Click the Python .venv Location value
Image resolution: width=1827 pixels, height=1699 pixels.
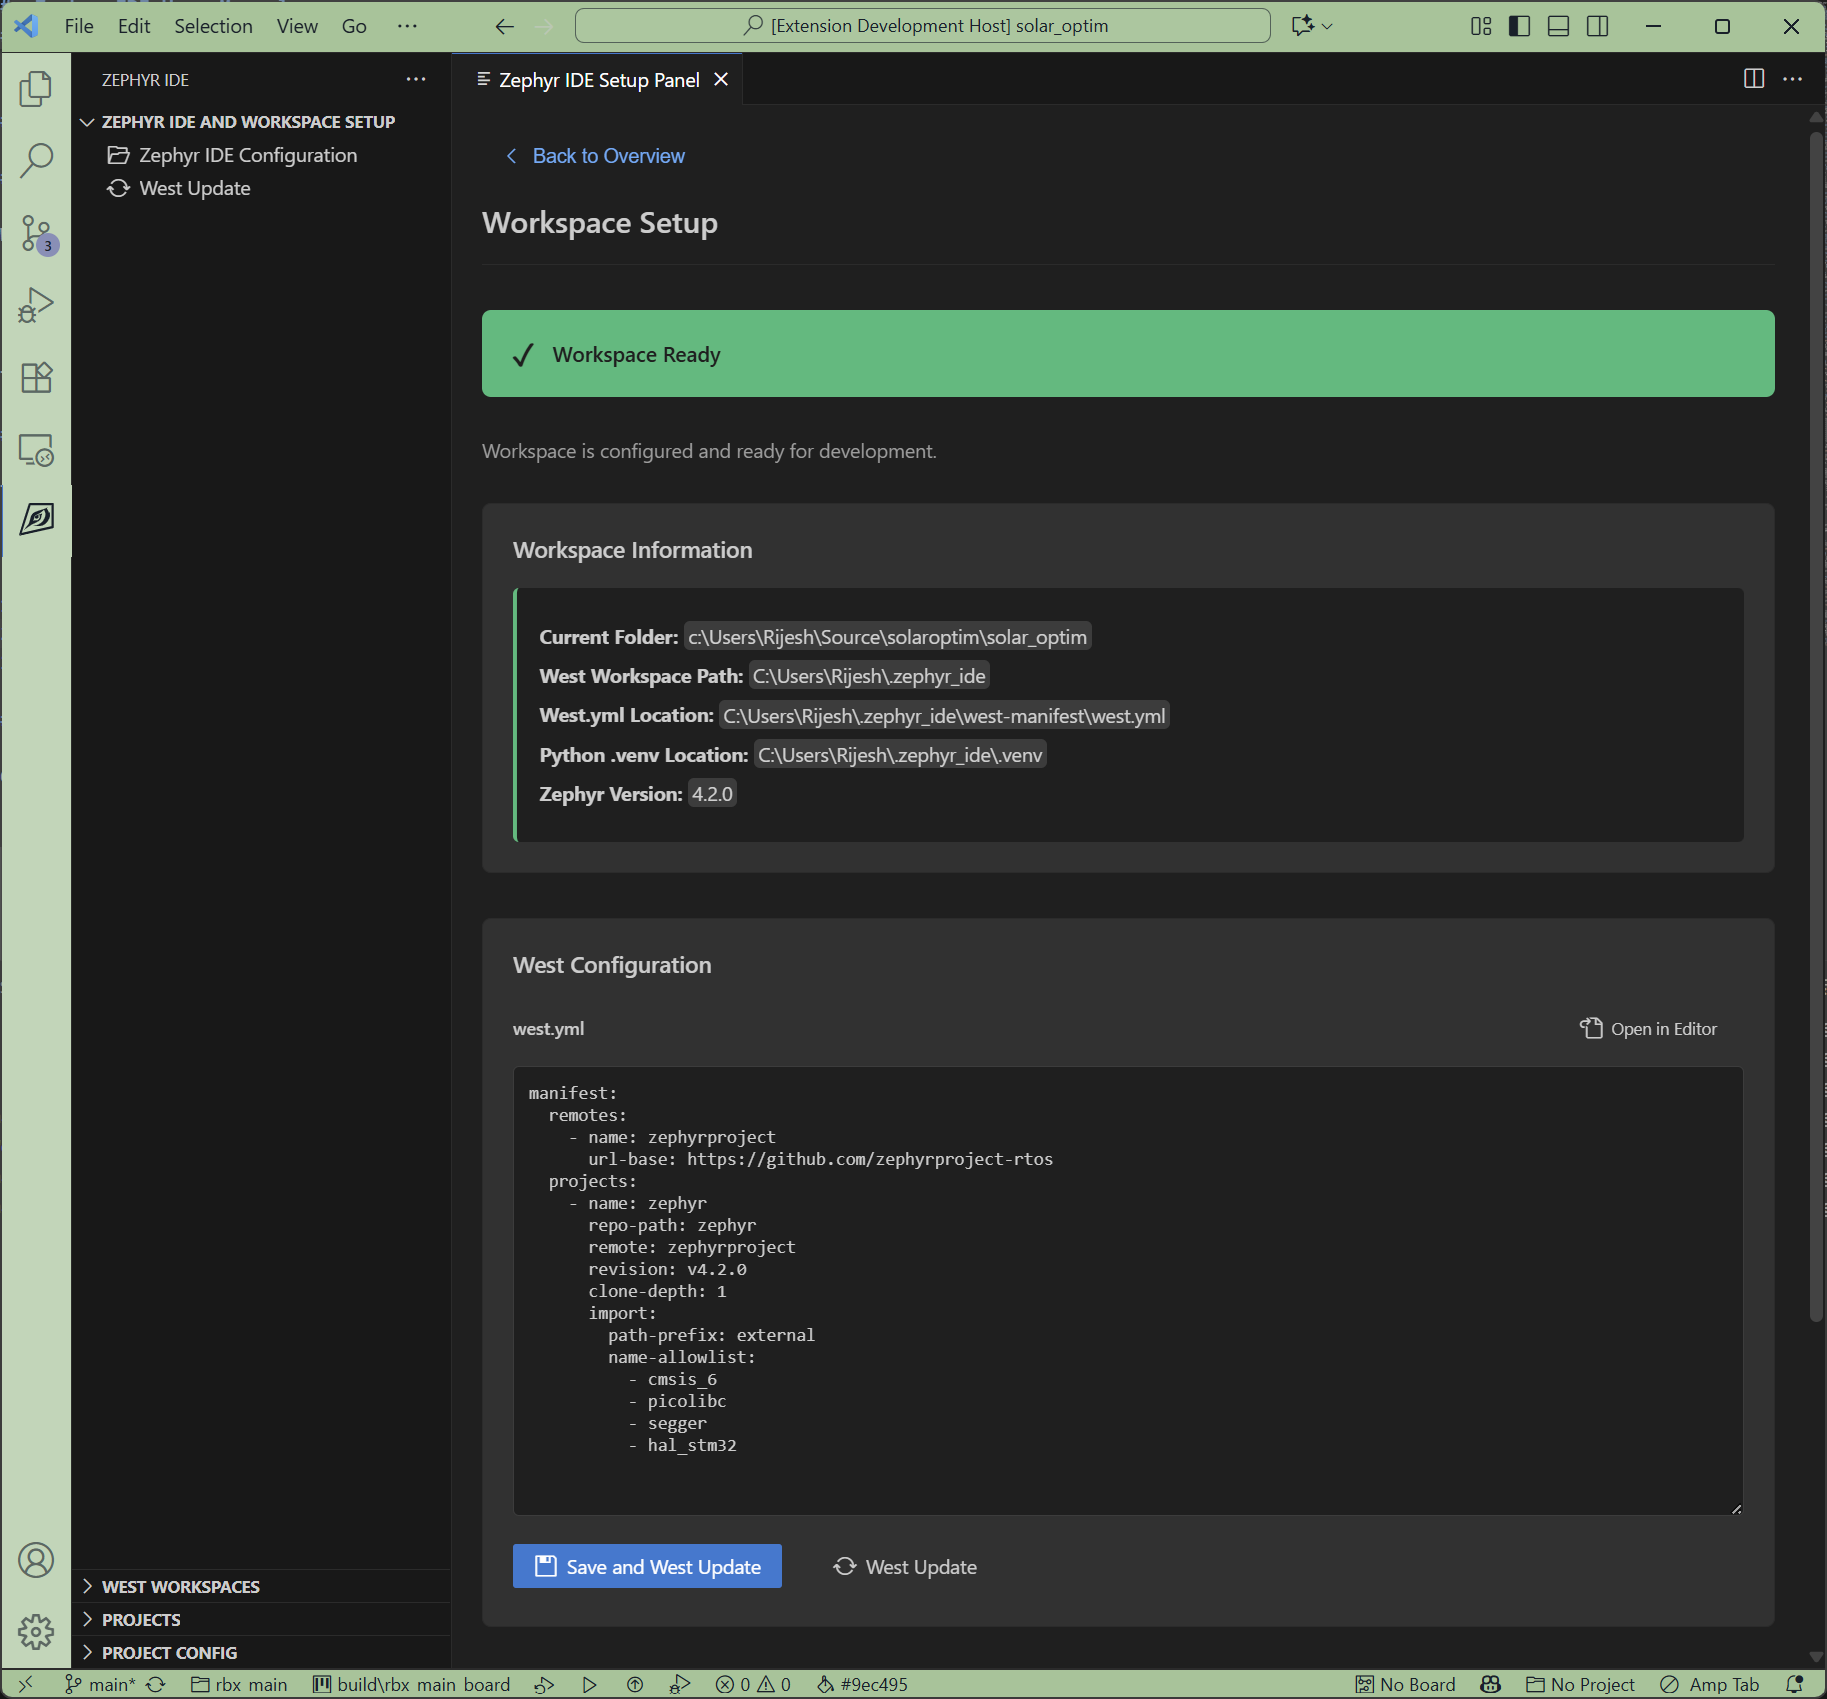tap(900, 755)
